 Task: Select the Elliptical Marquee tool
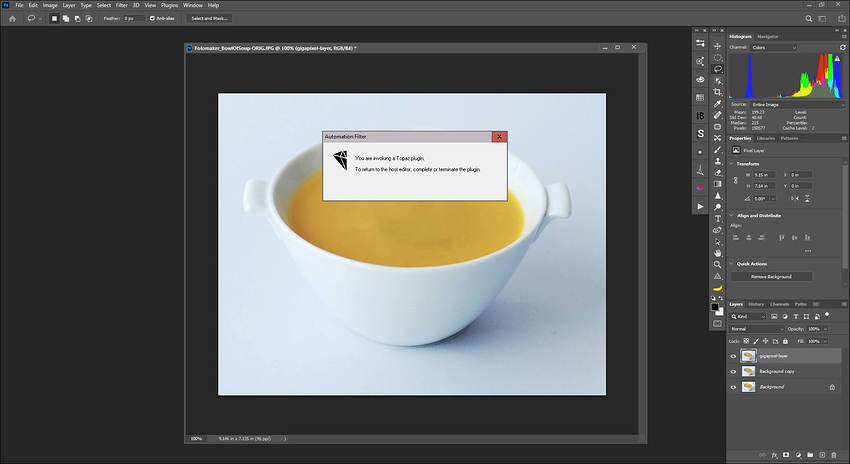pyautogui.click(x=717, y=57)
